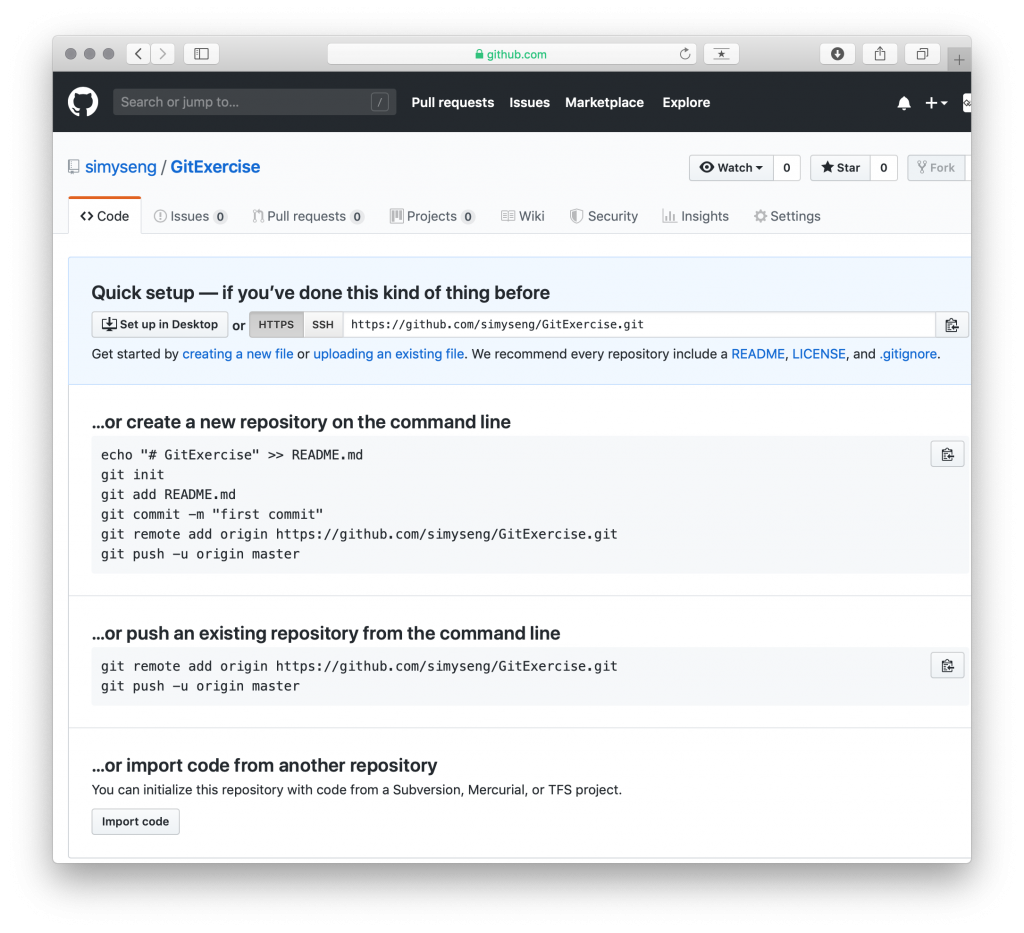Toggle the Safari sidebar
1024x933 pixels.
(200, 53)
